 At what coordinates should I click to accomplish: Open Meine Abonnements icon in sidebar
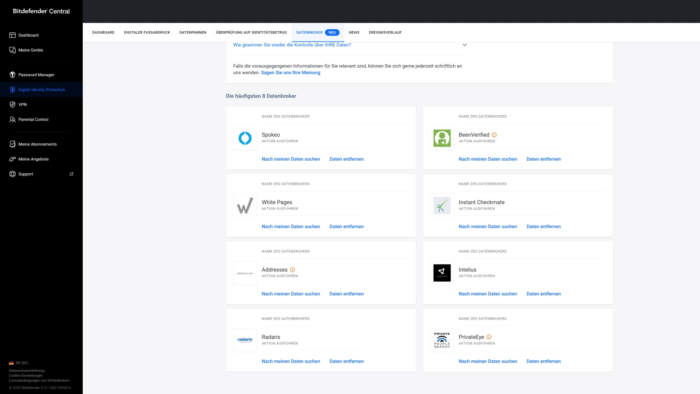point(12,144)
